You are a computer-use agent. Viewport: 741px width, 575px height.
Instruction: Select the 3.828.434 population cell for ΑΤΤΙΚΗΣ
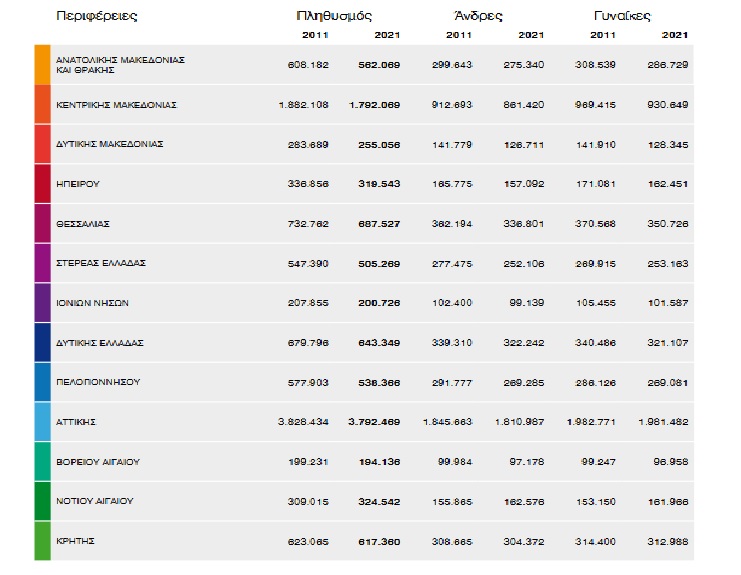[304, 422]
